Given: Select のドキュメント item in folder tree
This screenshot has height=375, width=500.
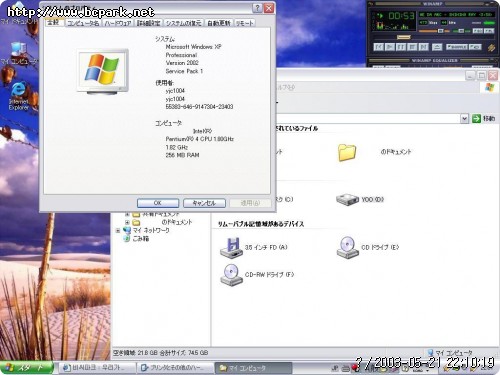Looking at the screenshot, I should tap(177, 222).
